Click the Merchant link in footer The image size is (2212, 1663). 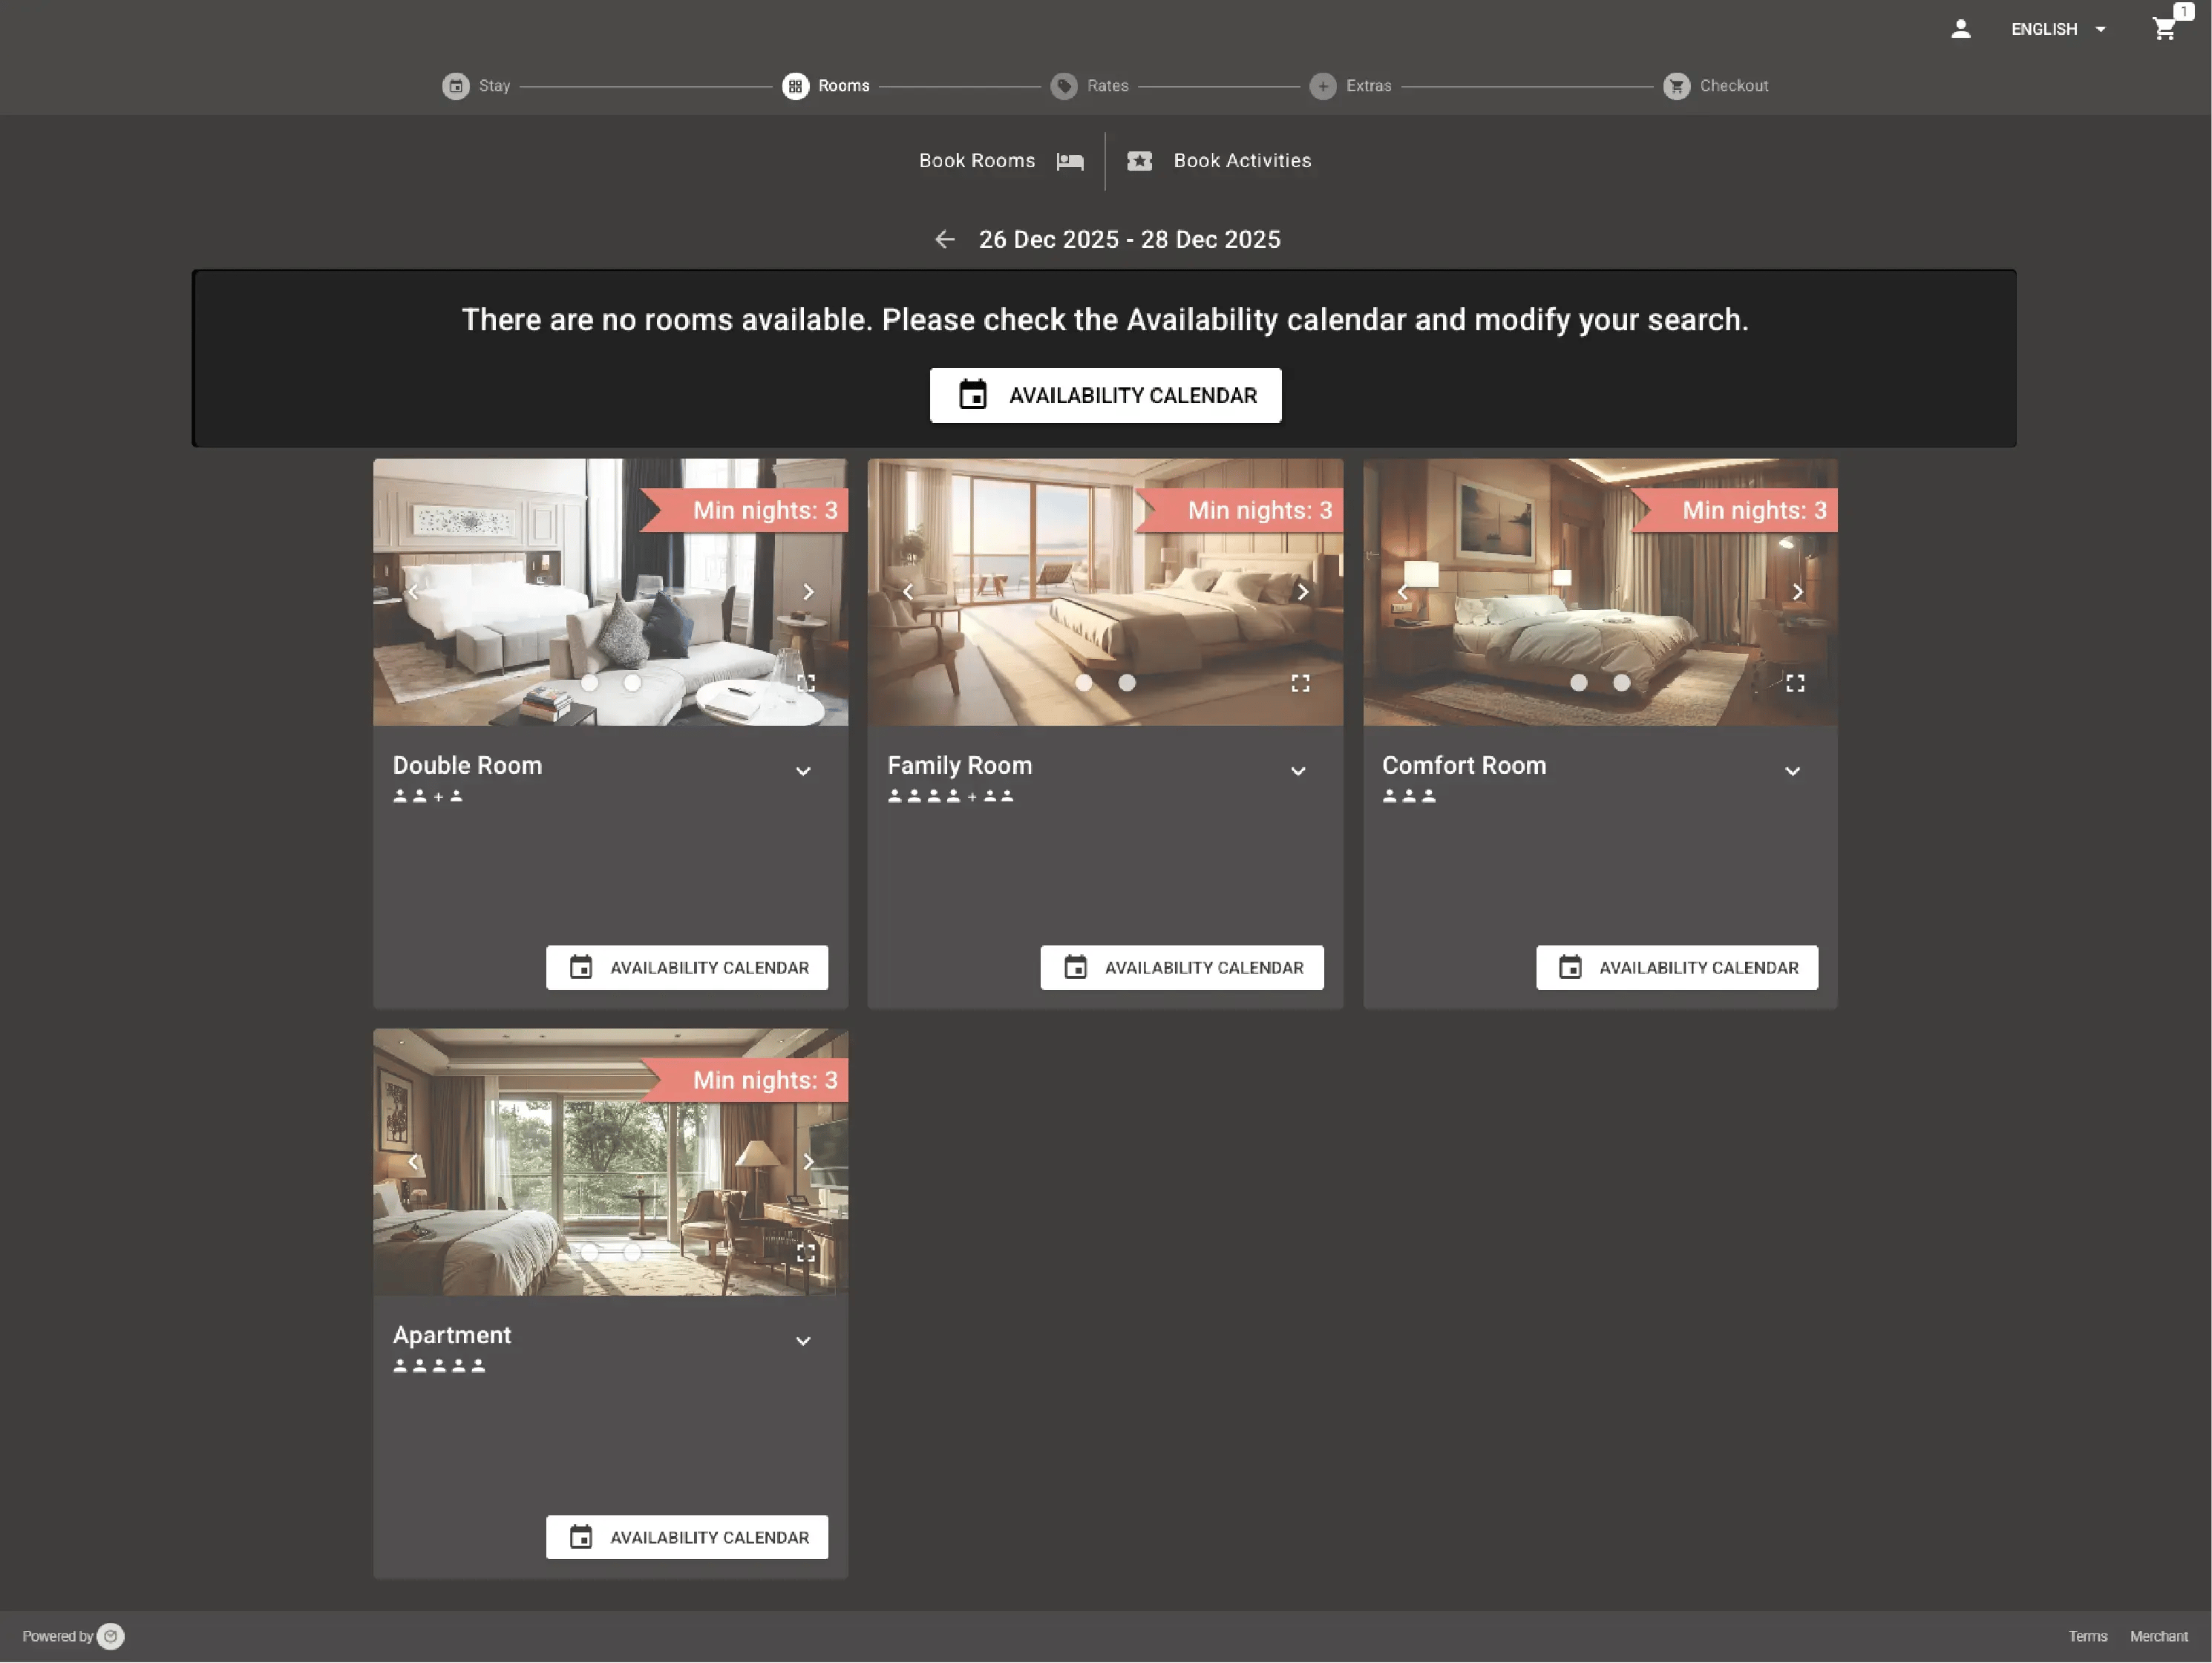point(2160,1636)
